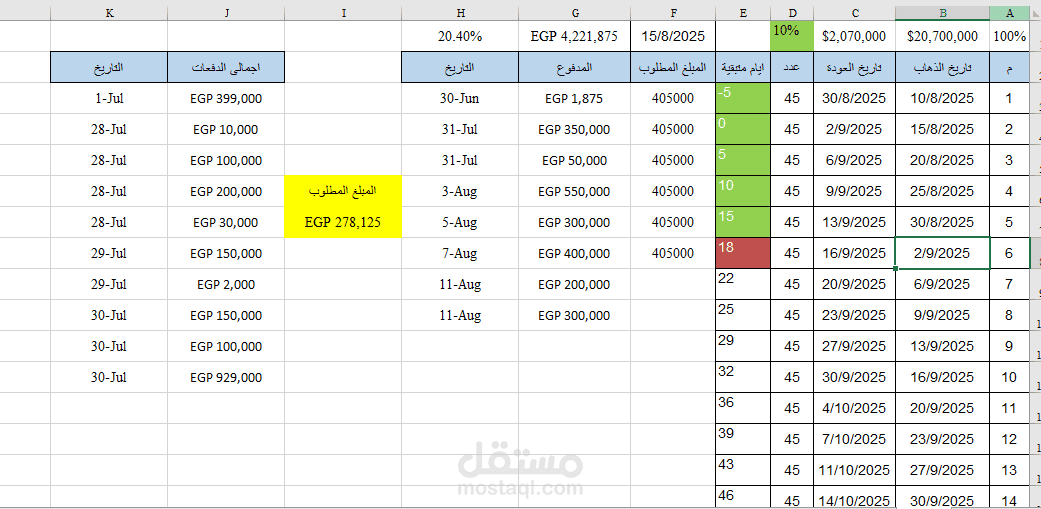The image size is (1041, 509).
Task: Click serial number 14 in column A
Action: pos(1009,498)
